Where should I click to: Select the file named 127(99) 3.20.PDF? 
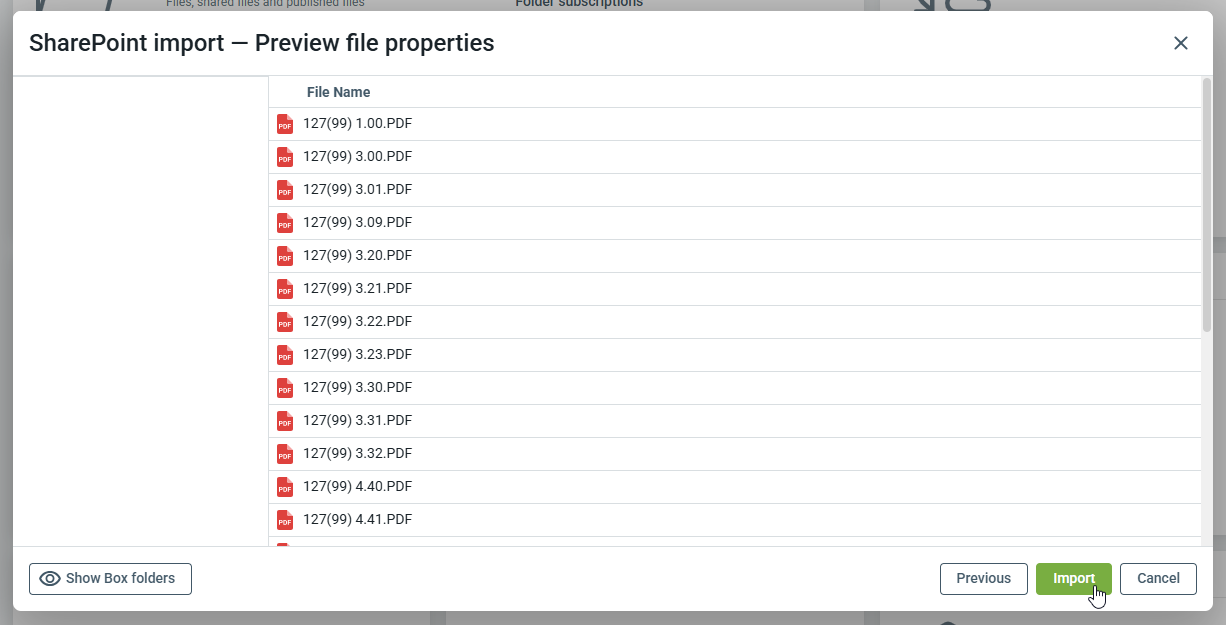357,256
